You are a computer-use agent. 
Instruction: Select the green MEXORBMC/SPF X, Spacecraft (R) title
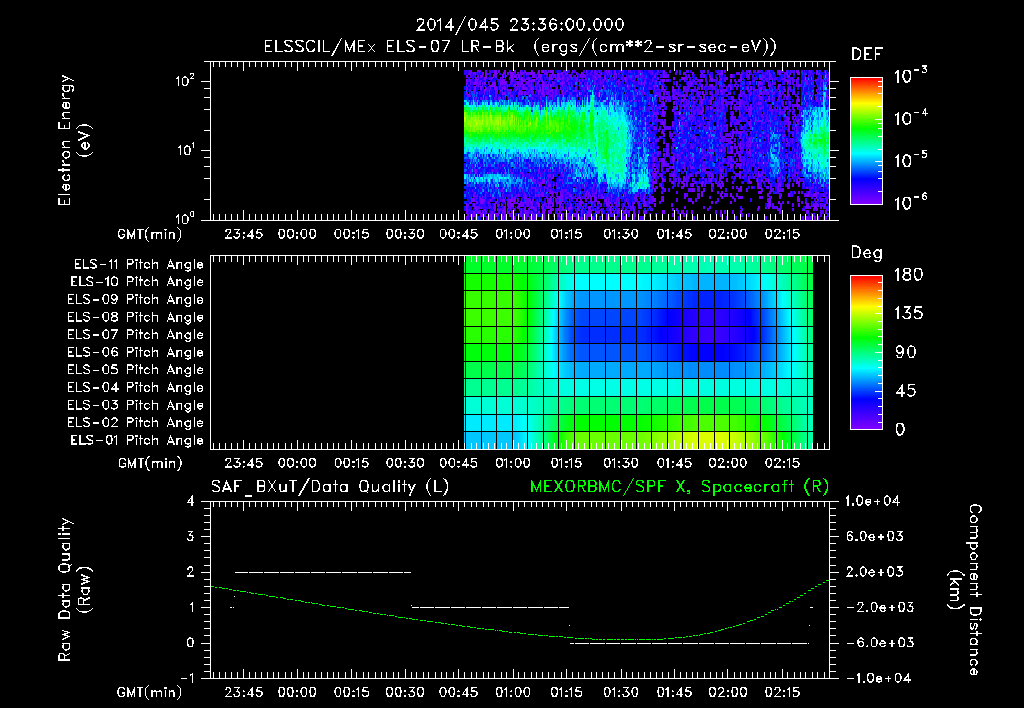pos(679,487)
